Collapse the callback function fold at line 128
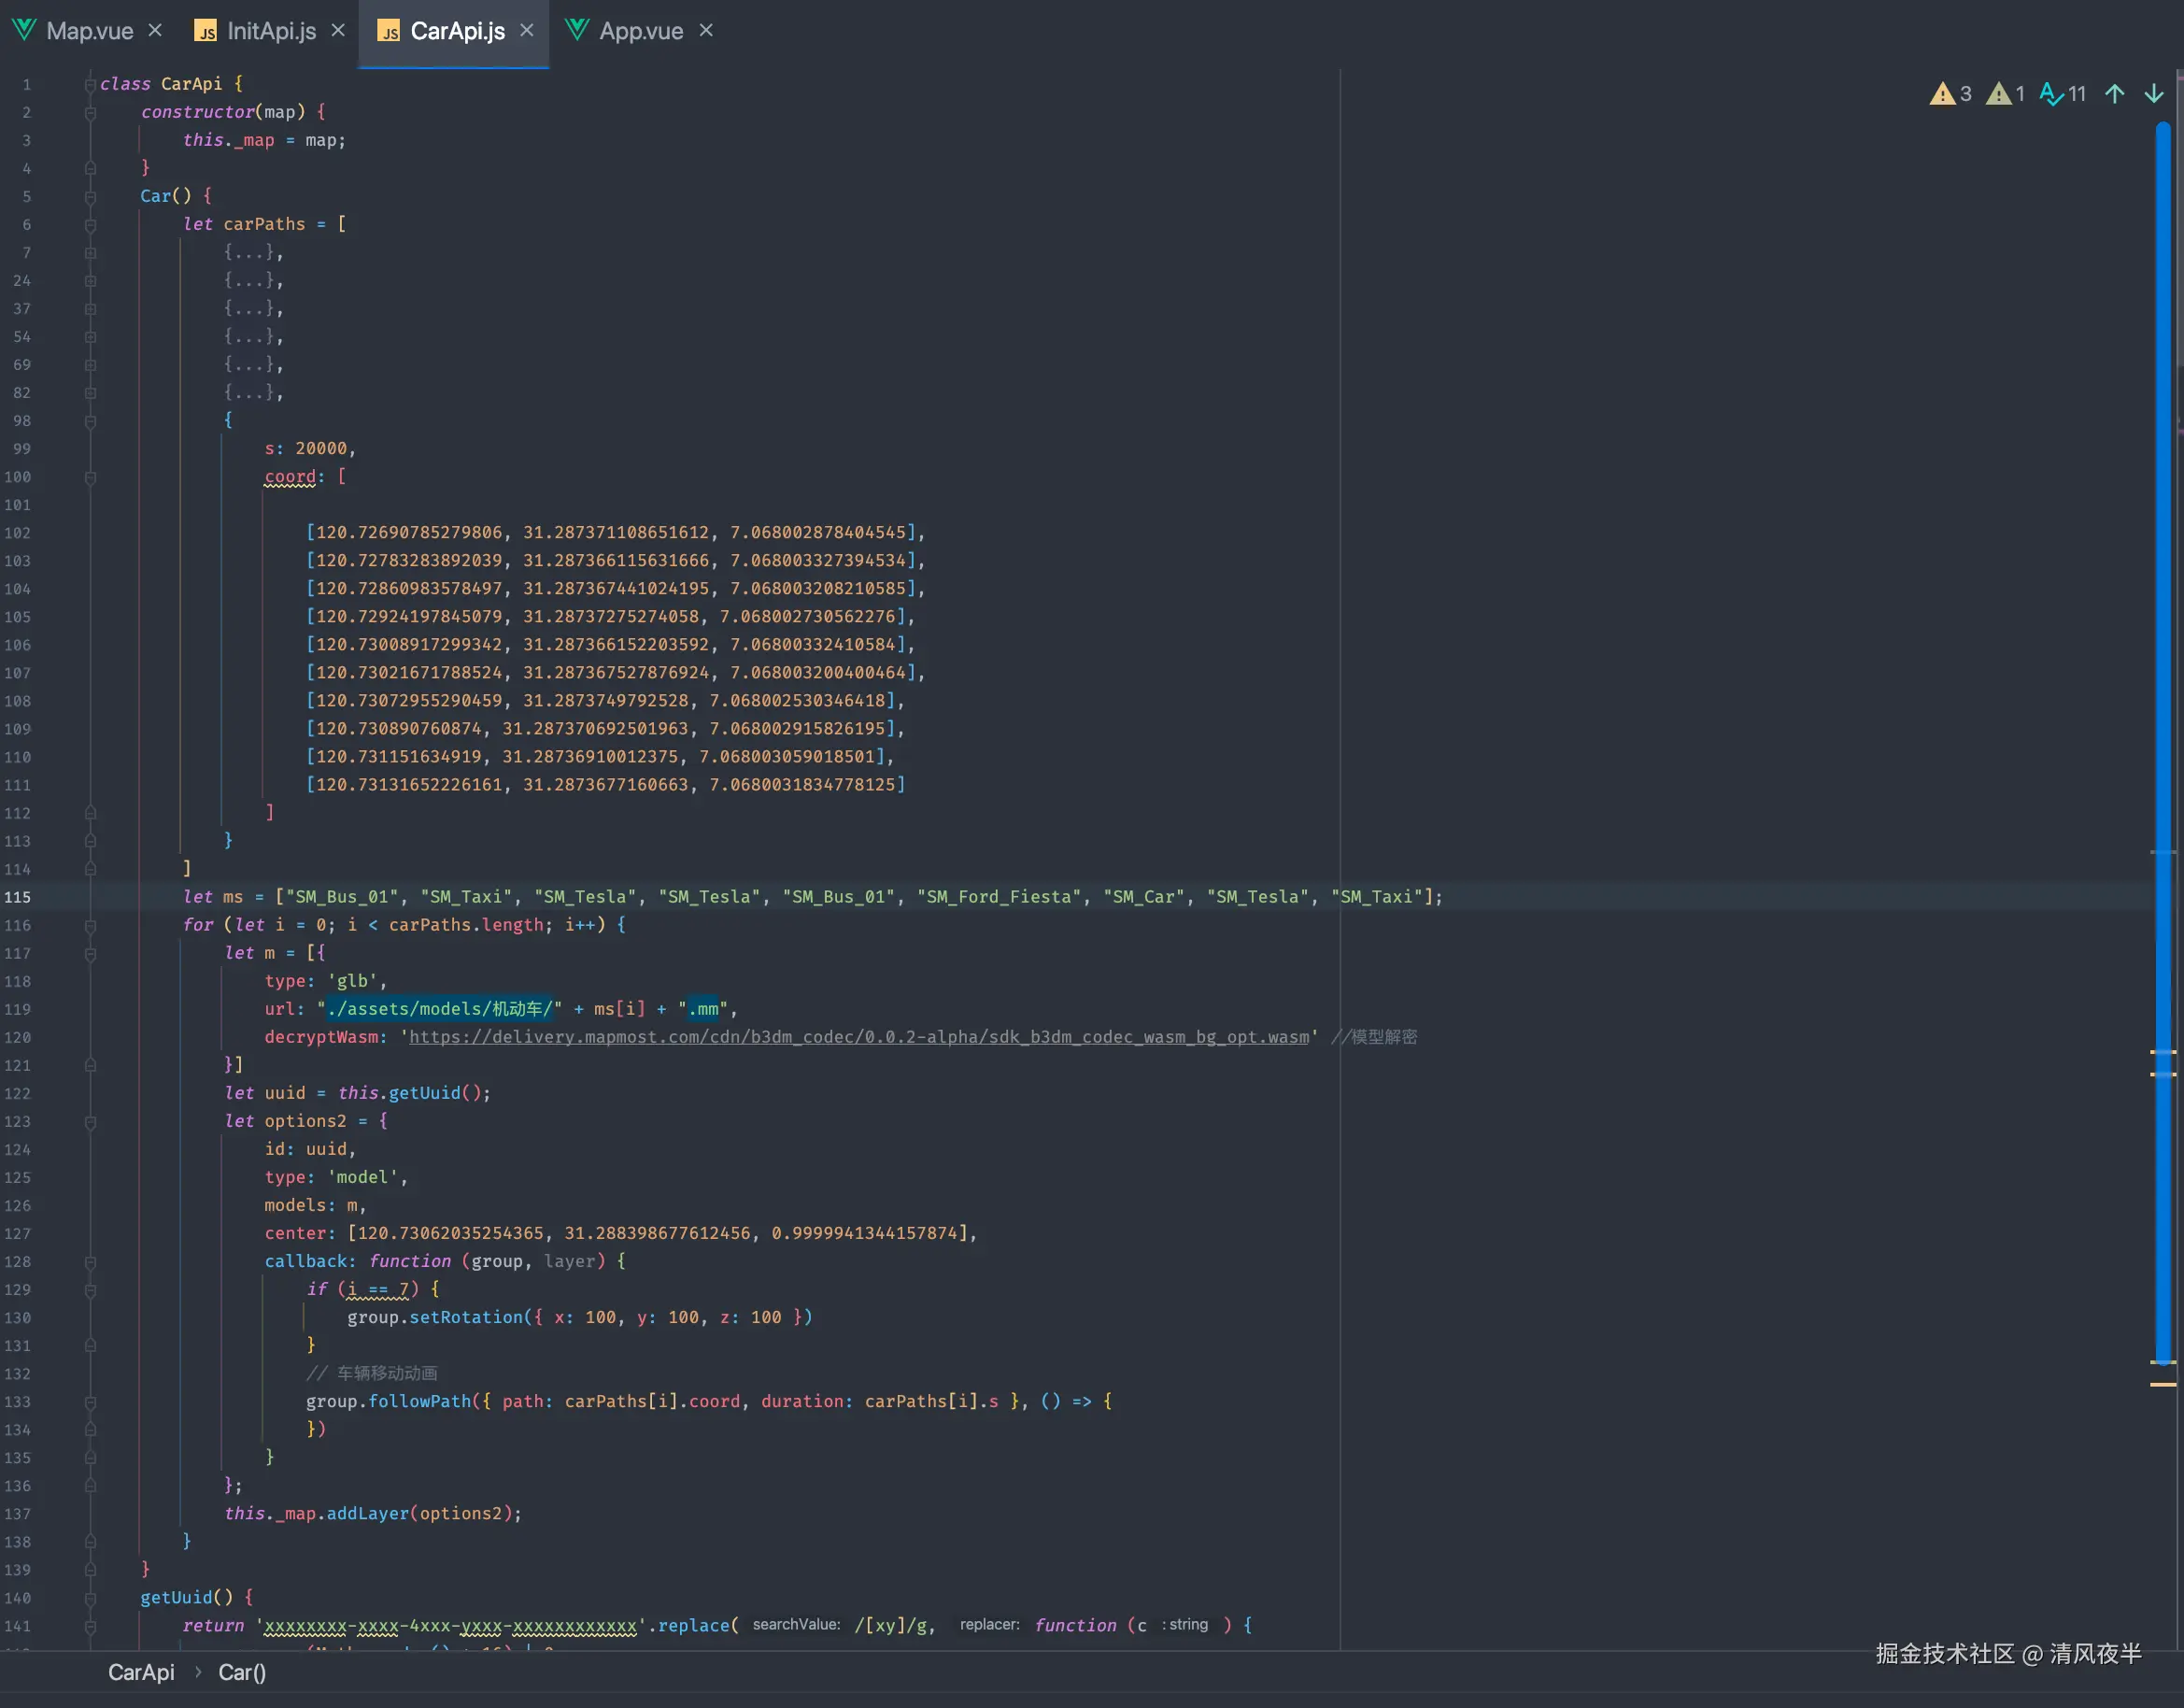The image size is (2184, 1708). 90,1262
